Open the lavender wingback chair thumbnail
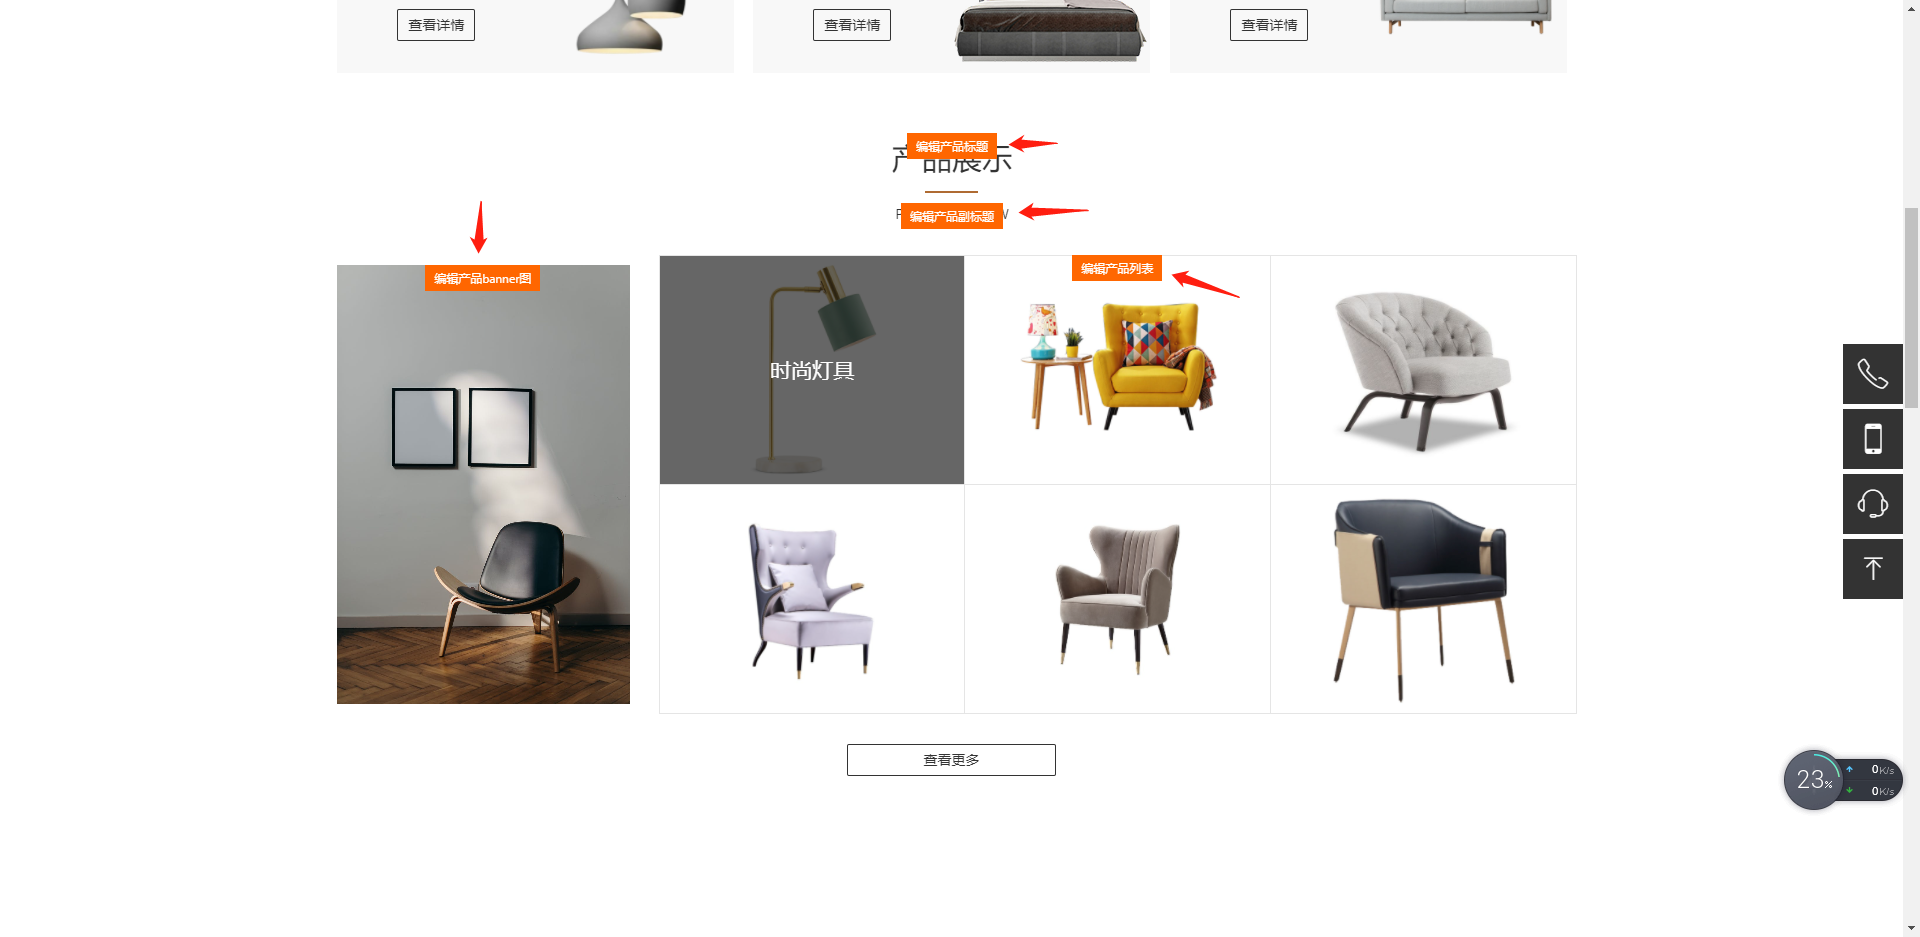This screenshot has width=1920, height=937. click(812, 599)
